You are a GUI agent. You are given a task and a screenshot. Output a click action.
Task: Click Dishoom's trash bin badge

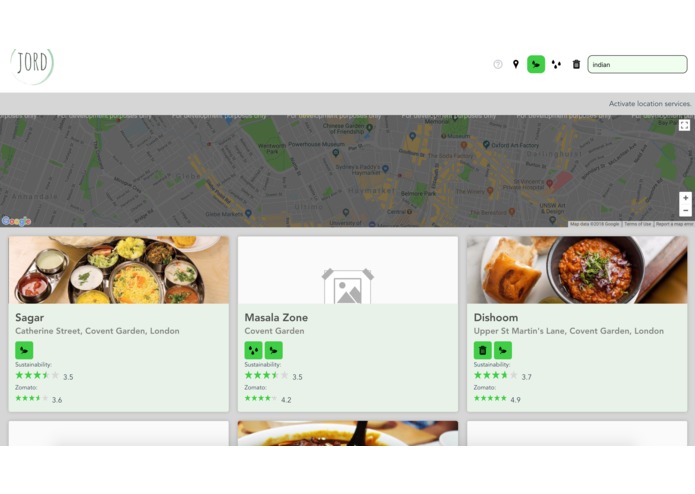pyautogui.click(x=483, y=350)
